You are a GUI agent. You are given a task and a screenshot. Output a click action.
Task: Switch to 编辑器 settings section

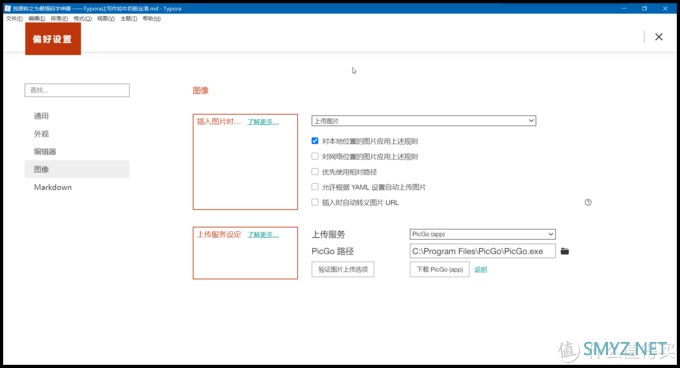pos(77,151)
